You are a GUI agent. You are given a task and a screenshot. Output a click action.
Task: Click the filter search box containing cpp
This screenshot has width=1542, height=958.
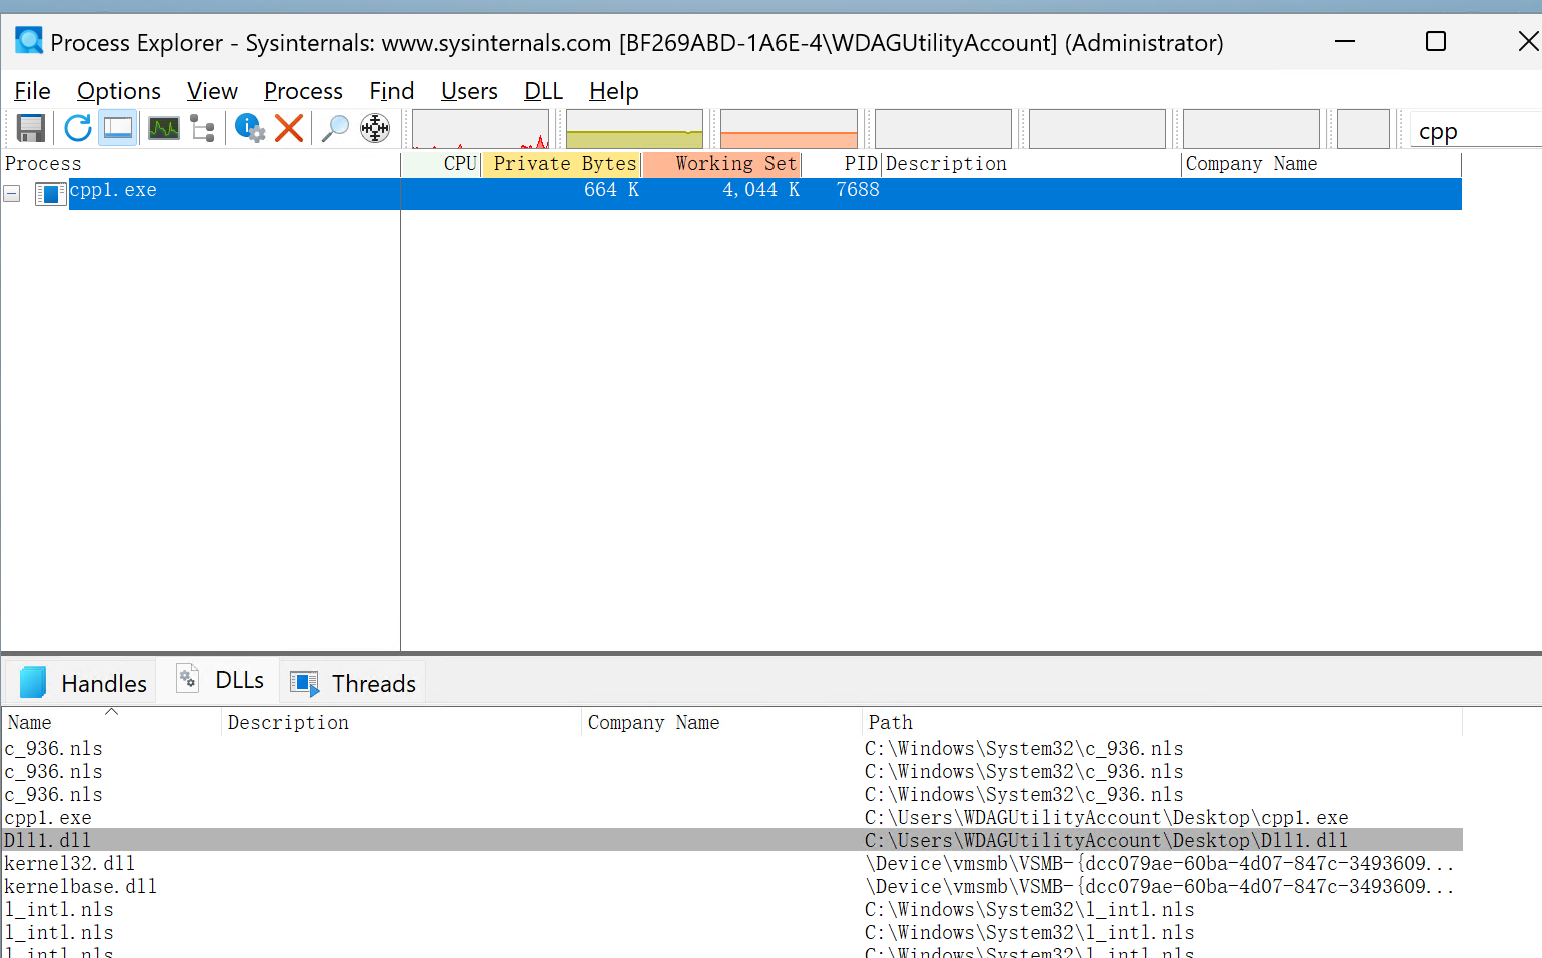tap(1476, 131)
